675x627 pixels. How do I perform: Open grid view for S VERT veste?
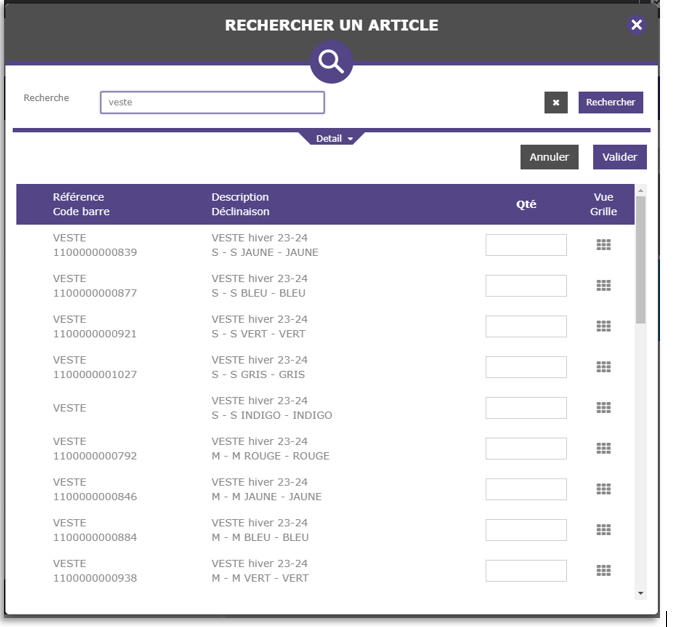[x=604, y=326]
